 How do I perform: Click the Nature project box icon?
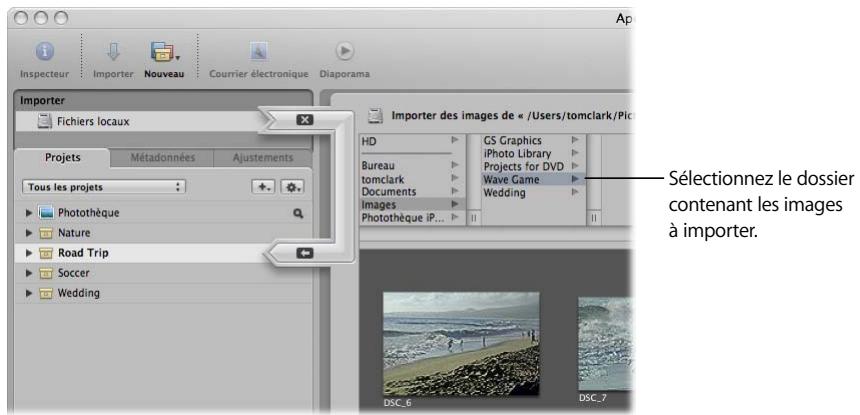pos(46,233)
